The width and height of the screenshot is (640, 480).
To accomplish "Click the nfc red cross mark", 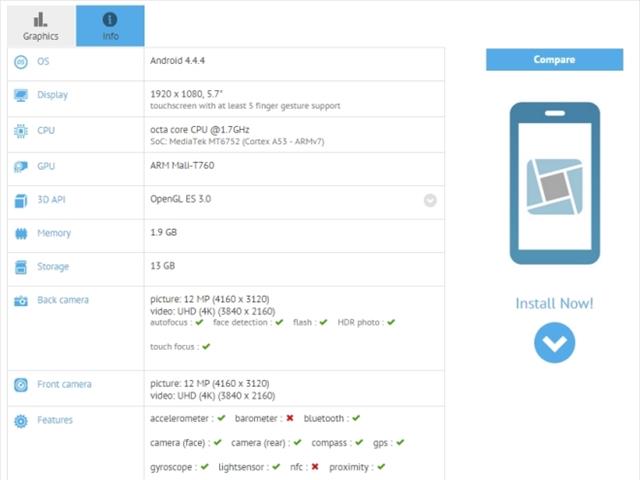I will 315,466.
